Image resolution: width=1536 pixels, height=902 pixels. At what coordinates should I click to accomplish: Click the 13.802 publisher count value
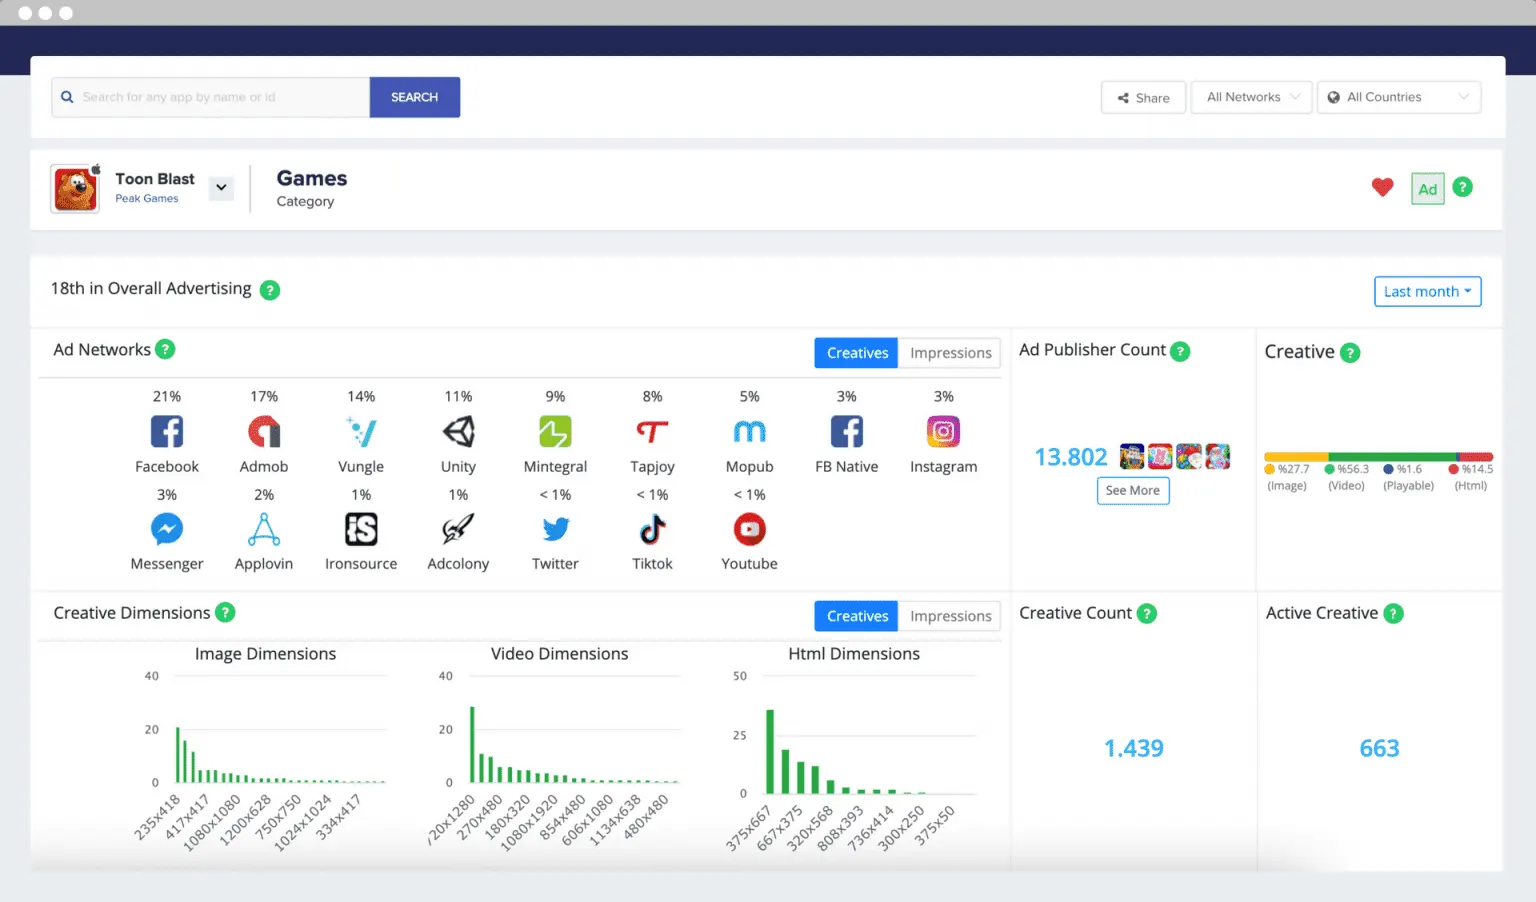(x=1071, y=457)
